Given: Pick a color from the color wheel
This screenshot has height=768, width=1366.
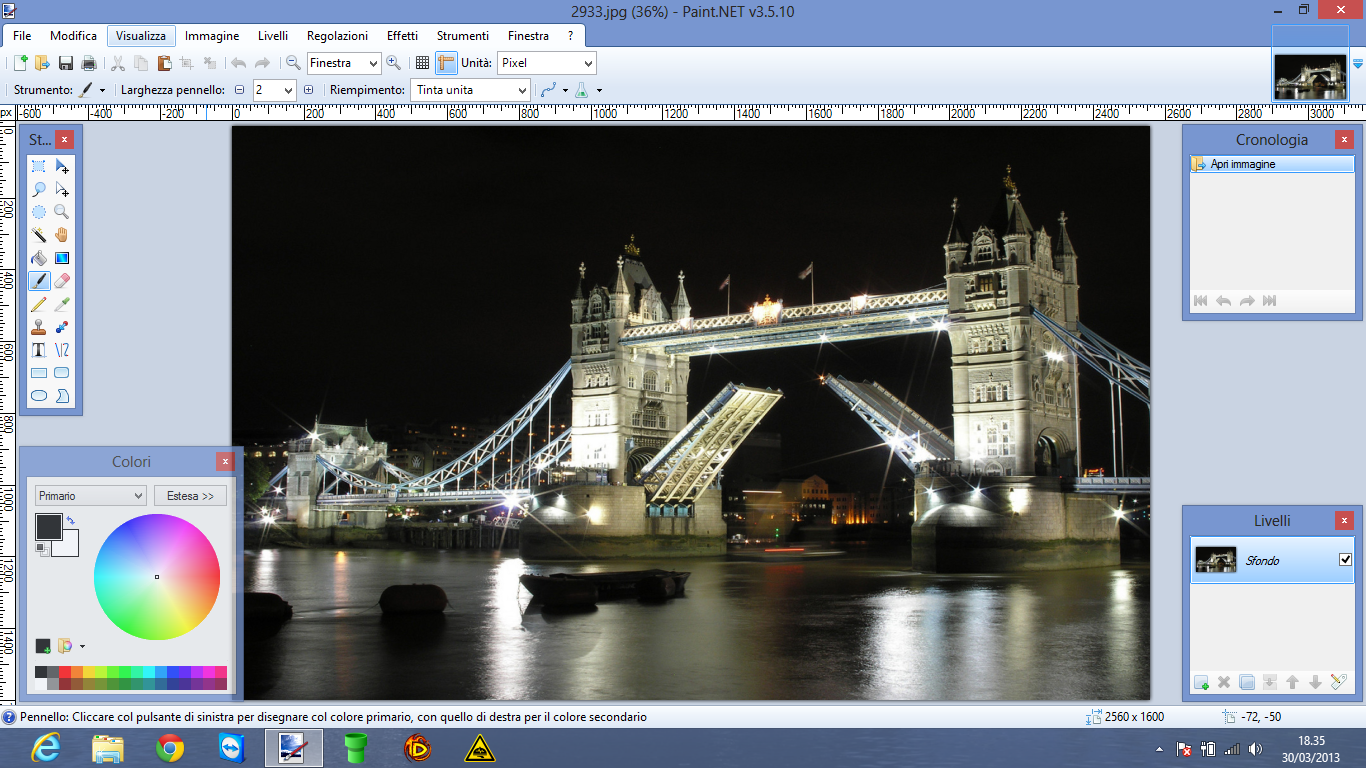Looking at the screenshot, I should [157, 577].
